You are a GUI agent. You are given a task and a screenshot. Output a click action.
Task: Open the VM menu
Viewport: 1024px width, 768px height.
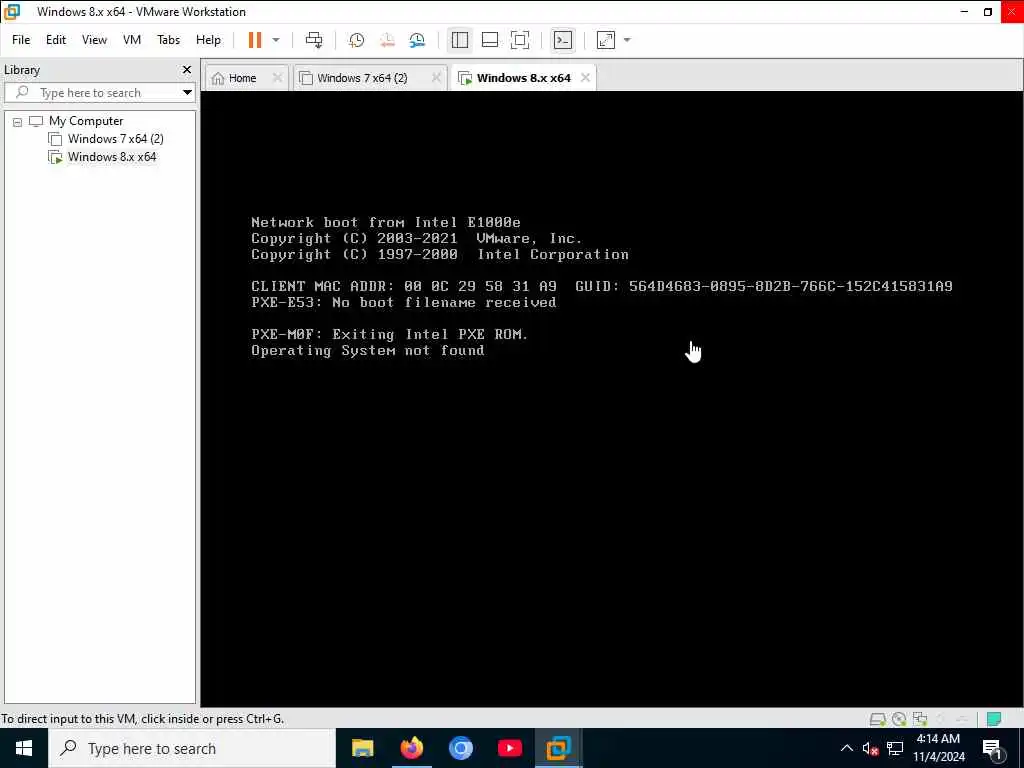point(132,40)
